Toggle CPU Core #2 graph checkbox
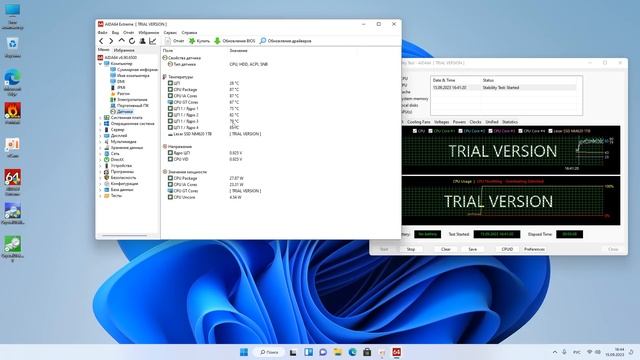Image resolution: width=640 pixels, height=360 pixels. 460,131
